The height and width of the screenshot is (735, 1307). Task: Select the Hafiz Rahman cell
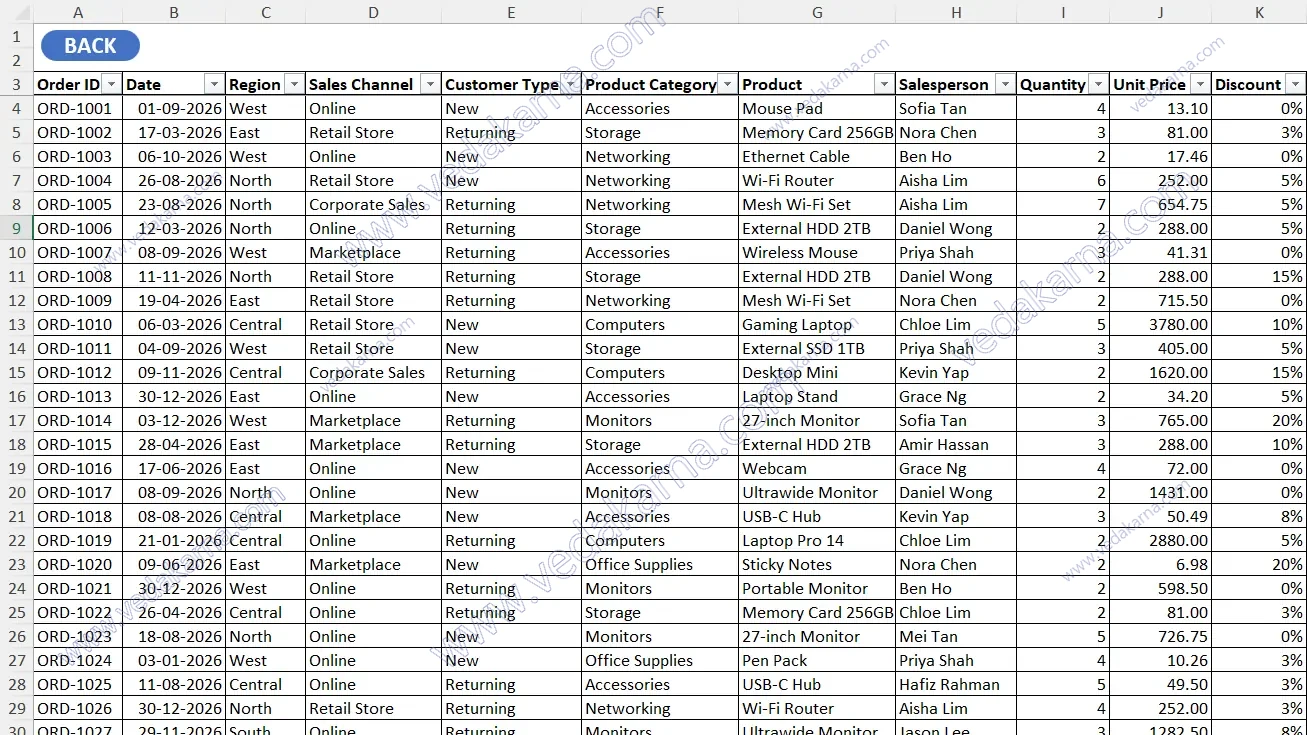tap(956, 685)
